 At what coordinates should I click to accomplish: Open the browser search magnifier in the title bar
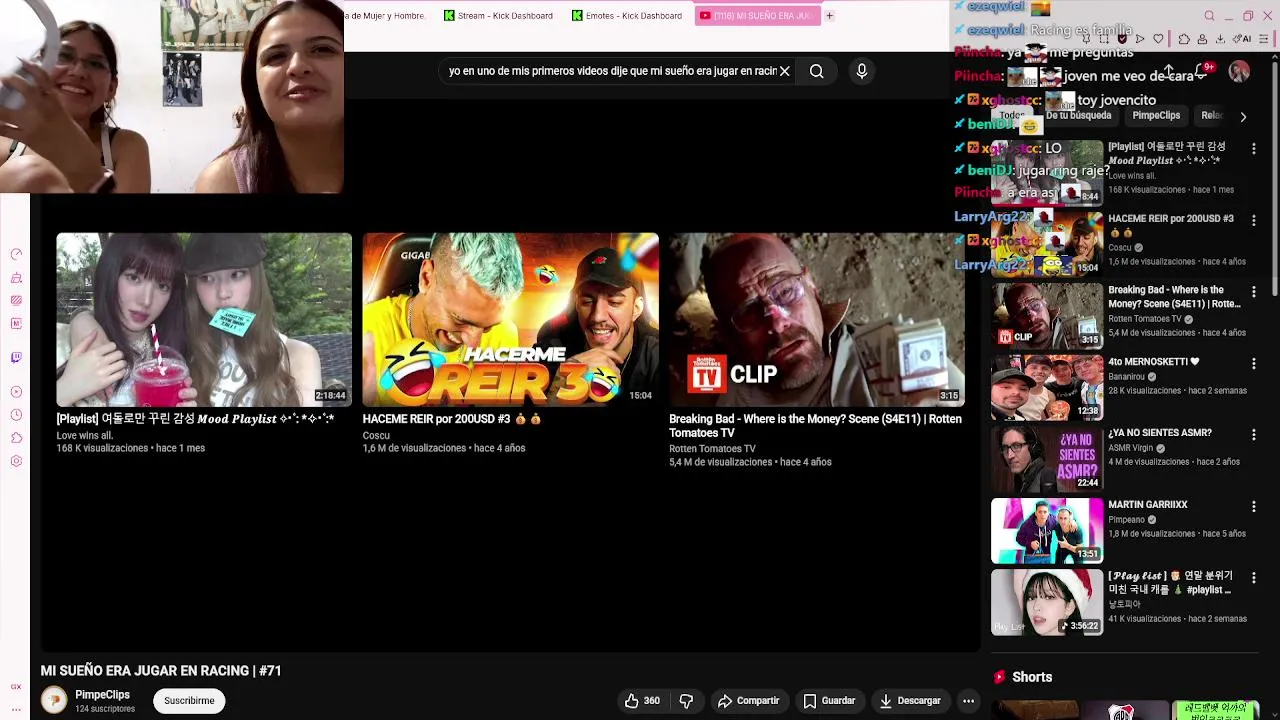1209,16
